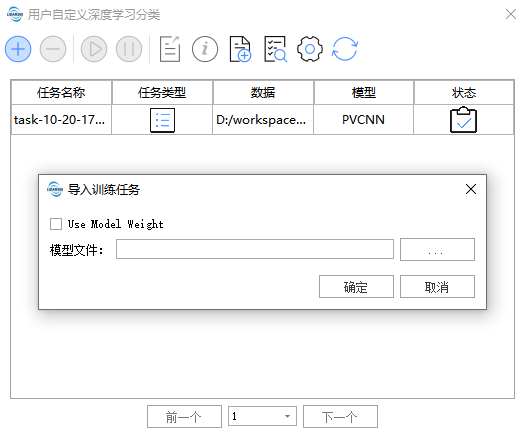Open task information via the i icon
The image size is (525, 439).
pos(205,49)
